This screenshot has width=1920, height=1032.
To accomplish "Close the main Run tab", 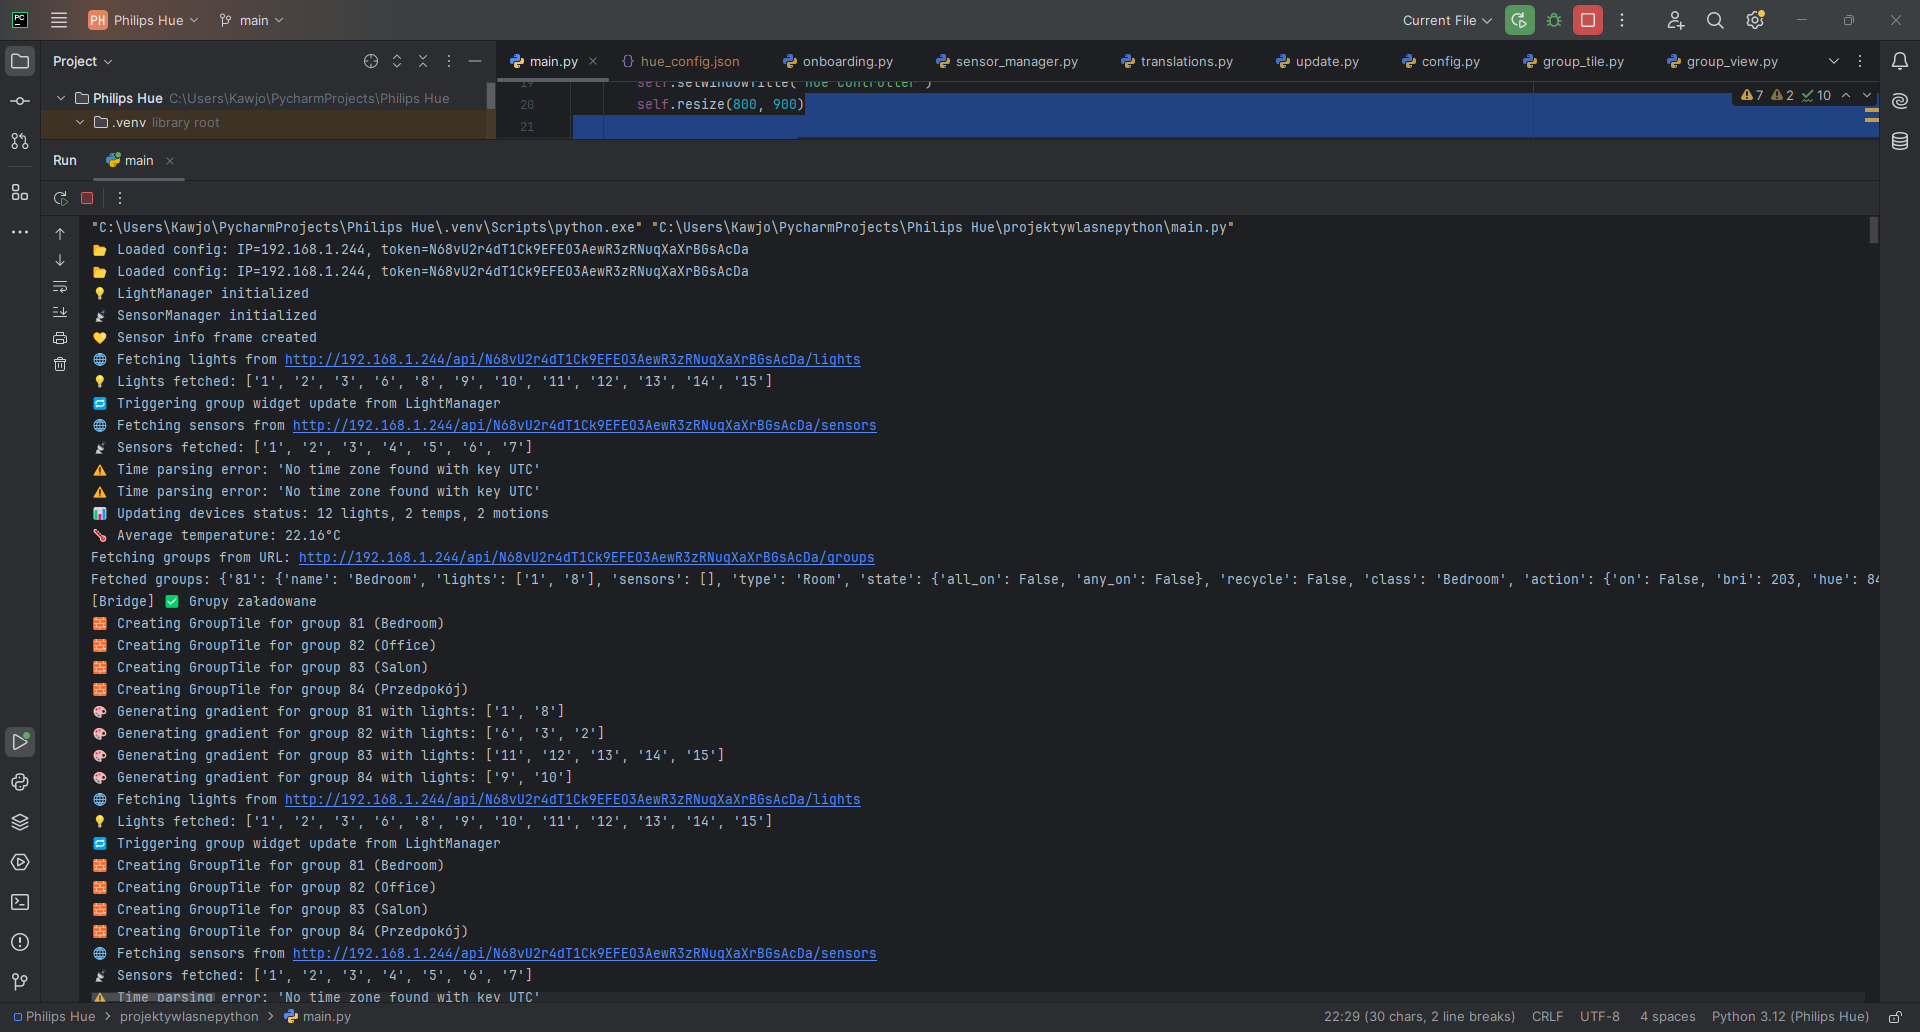I will click(x=170, y=161).
